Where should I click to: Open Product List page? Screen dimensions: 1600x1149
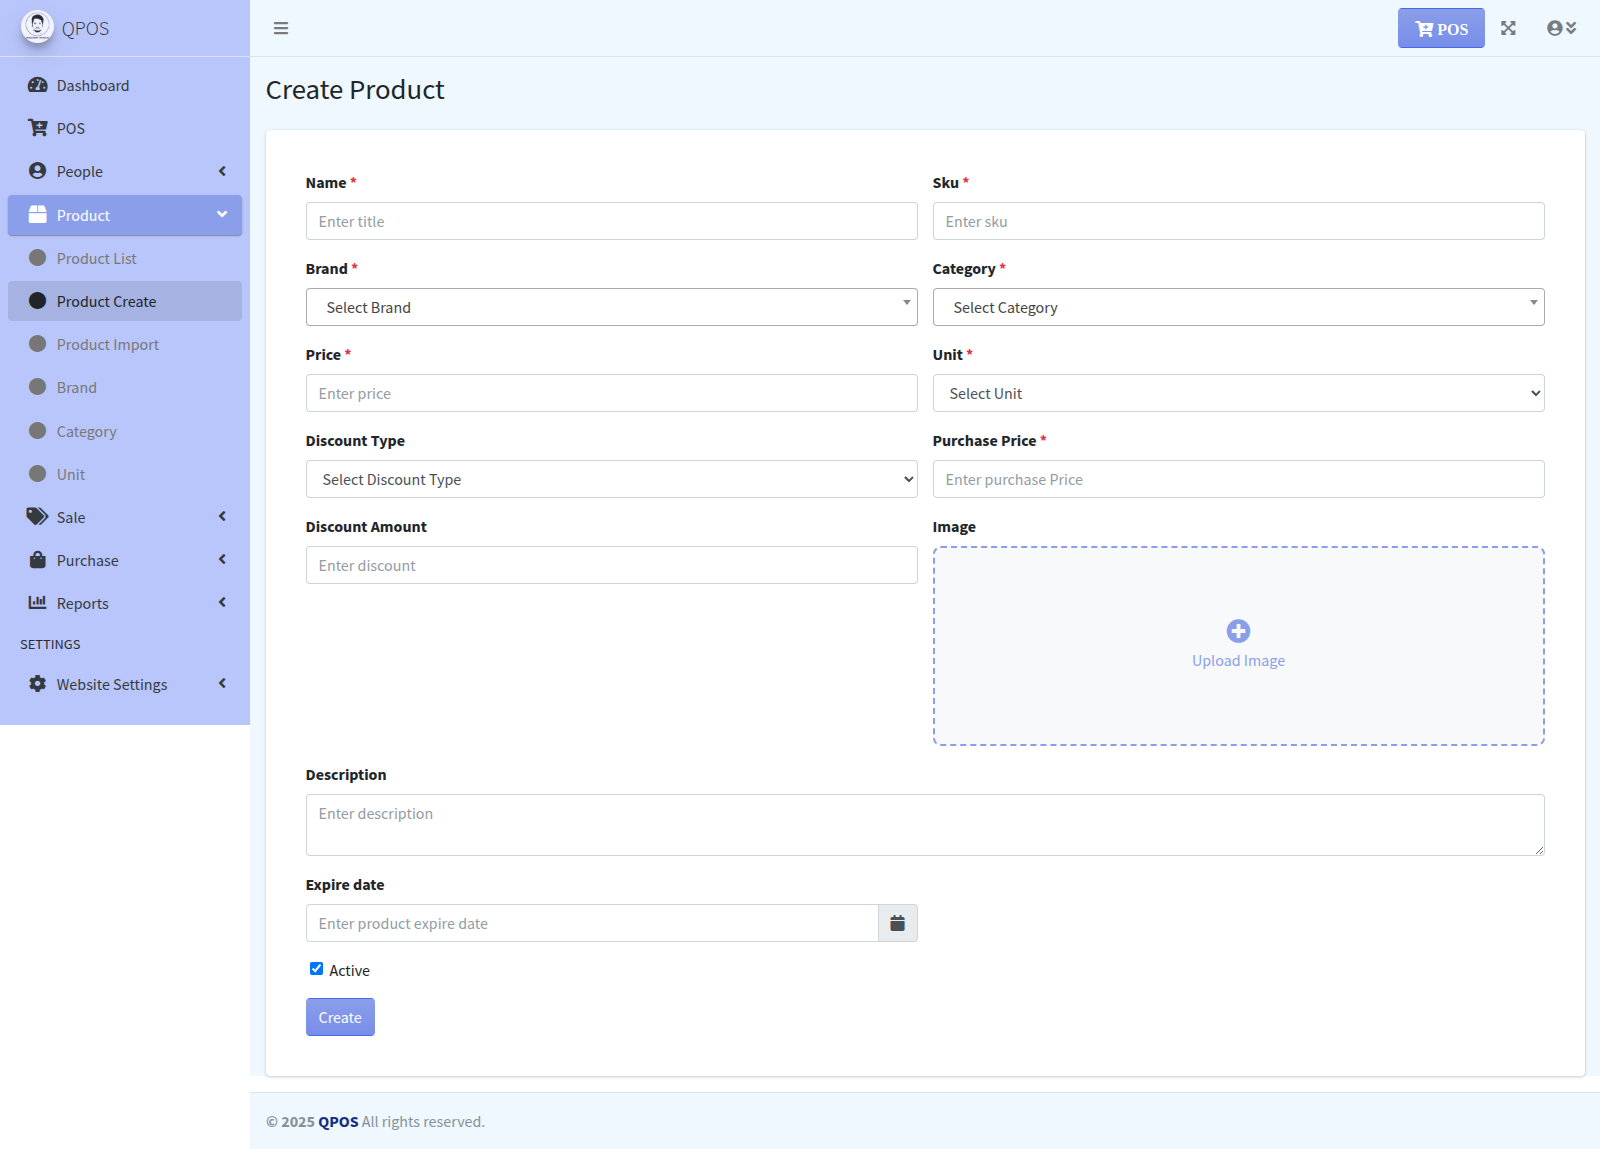tap(125, 258)
